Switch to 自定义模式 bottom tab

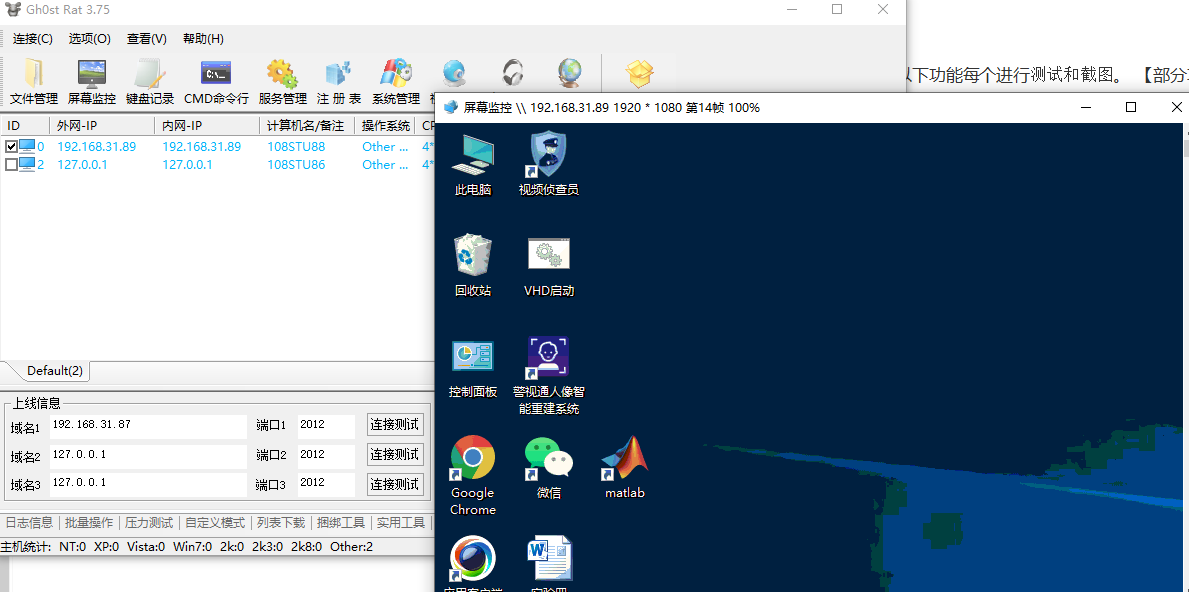[x=215, y=522]
